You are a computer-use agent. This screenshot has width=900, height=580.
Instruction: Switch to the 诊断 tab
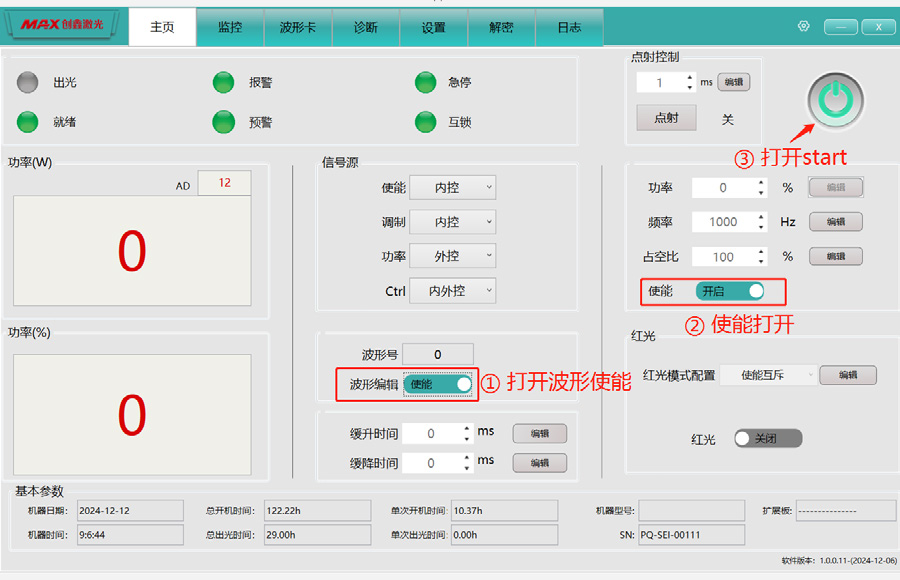366,27
